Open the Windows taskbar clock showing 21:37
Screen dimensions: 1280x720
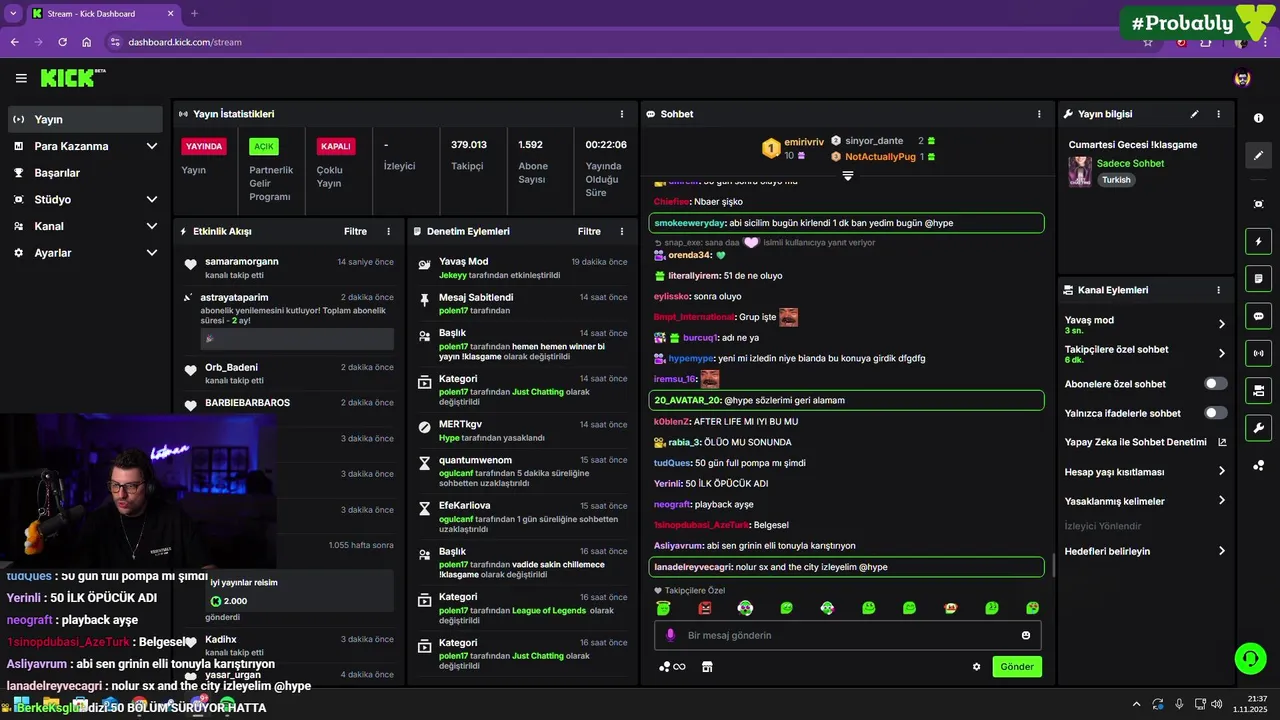[1250, 704]
